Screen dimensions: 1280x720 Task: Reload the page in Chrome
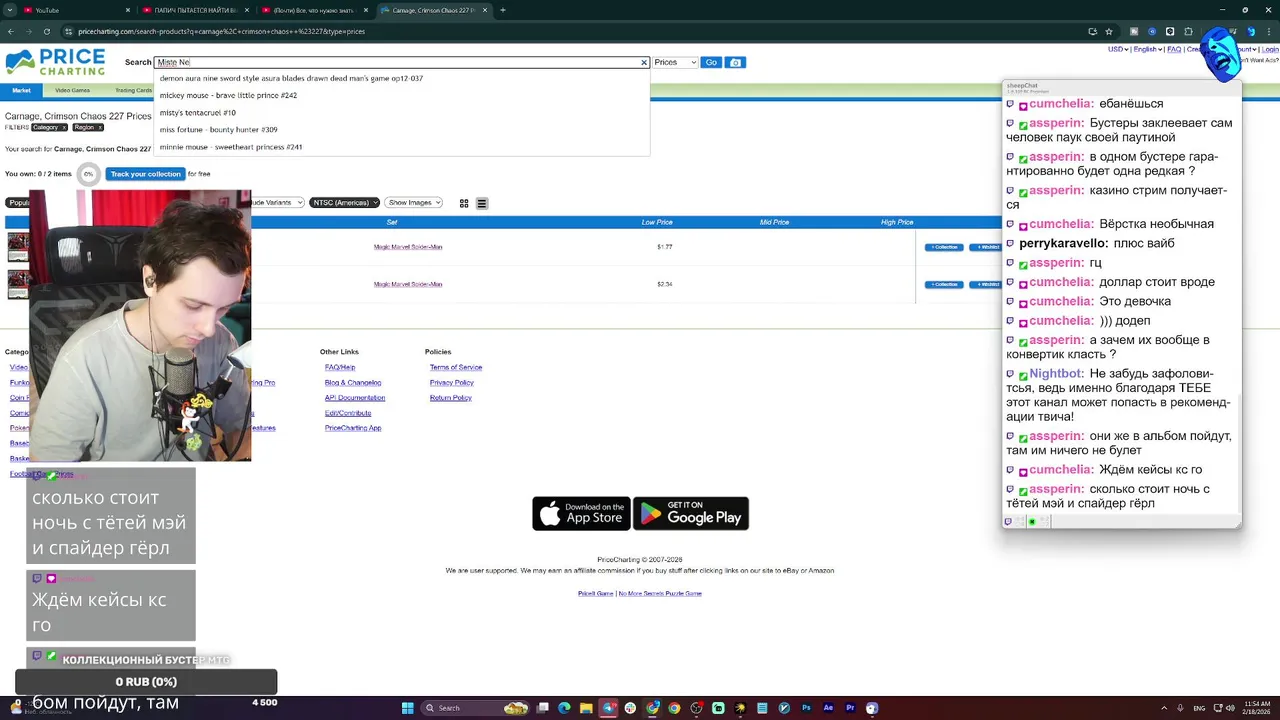pos(45,31)
